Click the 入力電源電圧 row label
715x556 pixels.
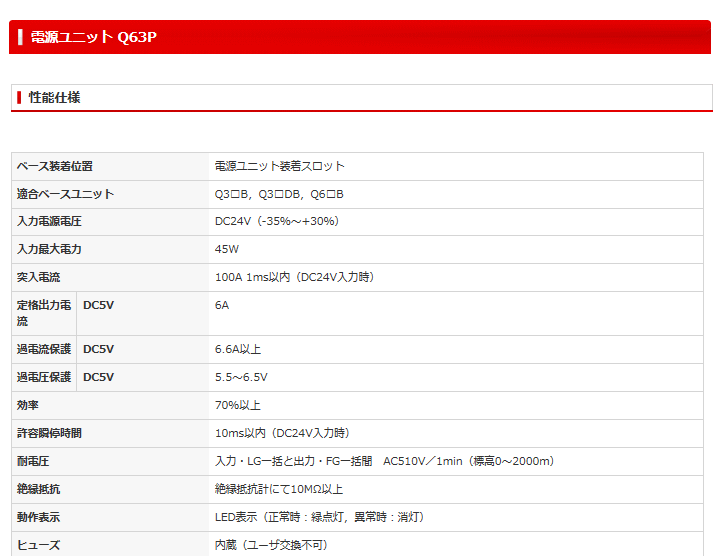pyautogui.click(x=49, y=222)
